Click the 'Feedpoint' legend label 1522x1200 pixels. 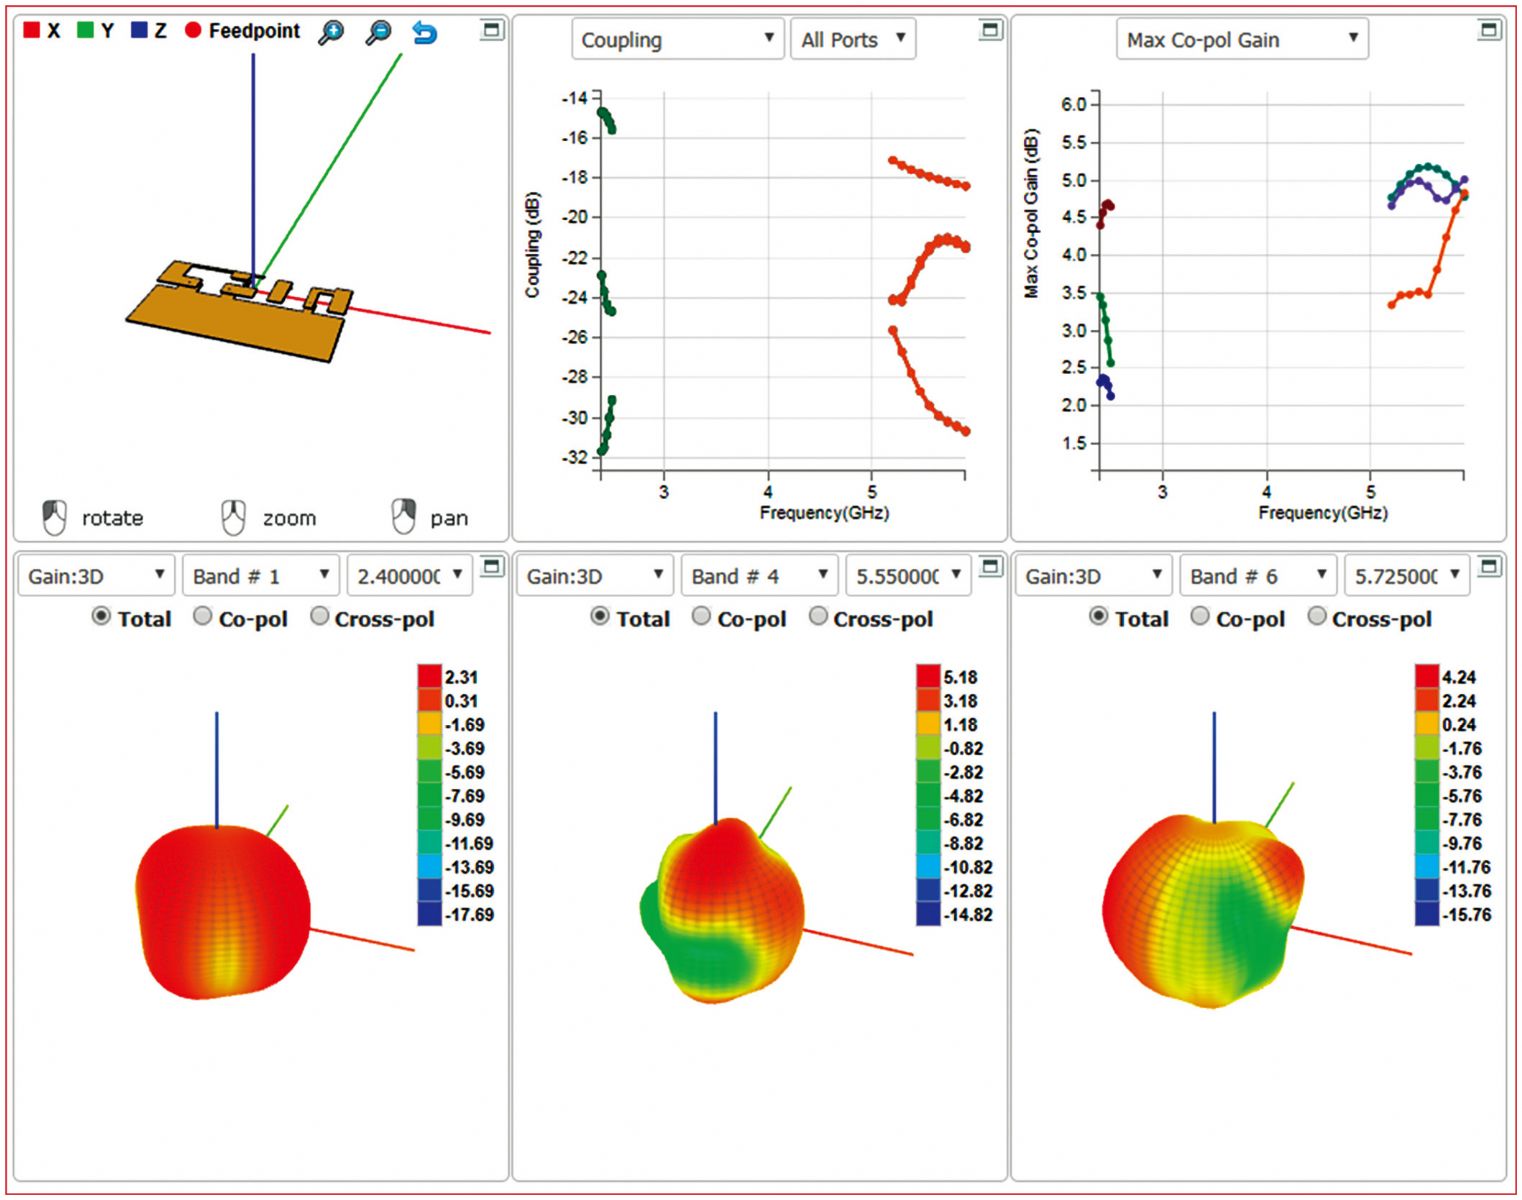point(254,31)
